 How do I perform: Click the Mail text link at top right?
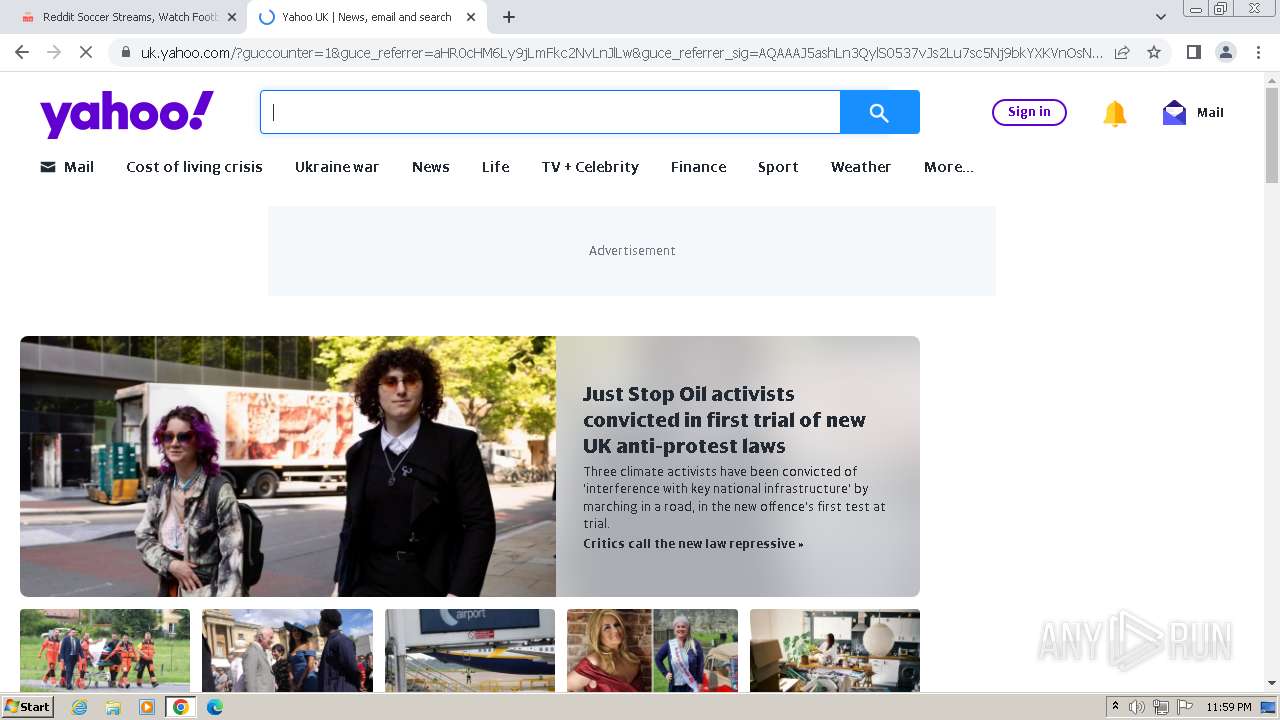point(1210,113)
